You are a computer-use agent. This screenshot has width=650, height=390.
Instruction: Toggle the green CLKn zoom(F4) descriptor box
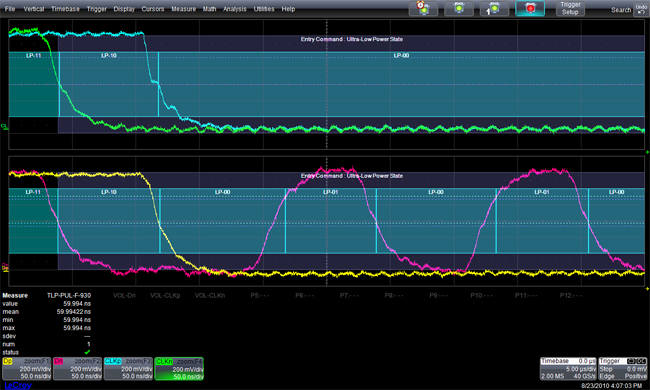pos(179,368)
